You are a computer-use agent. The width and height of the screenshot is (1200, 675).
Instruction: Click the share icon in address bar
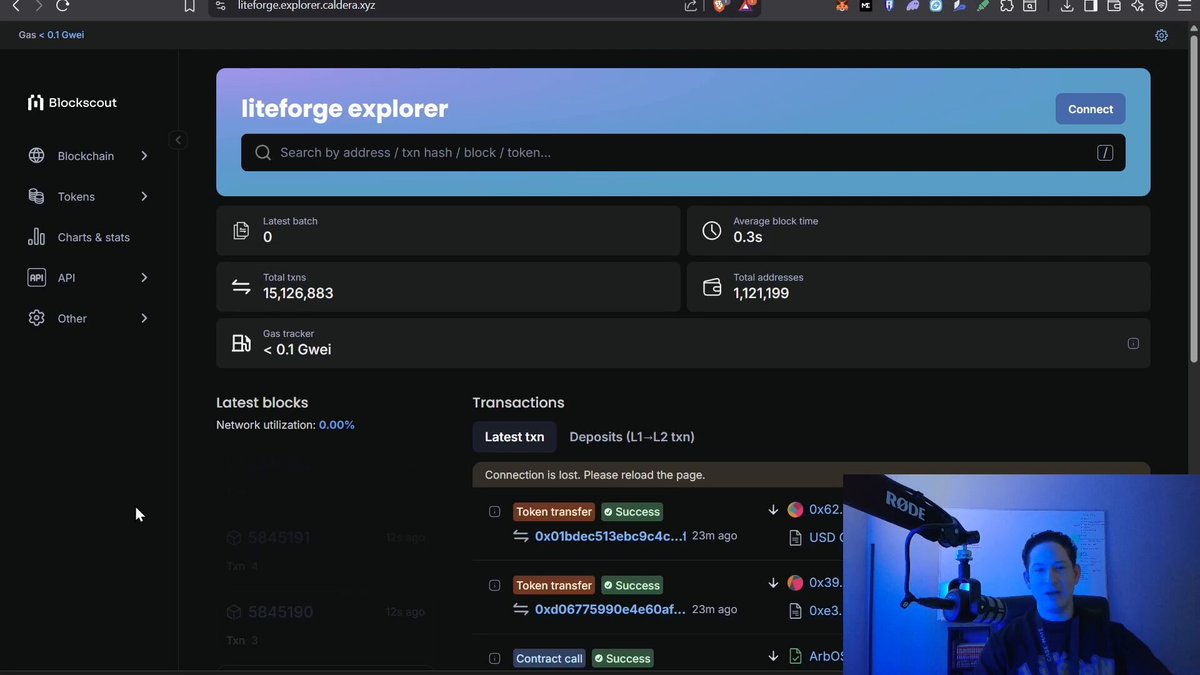pyautogui.click(x=691, y=5)
